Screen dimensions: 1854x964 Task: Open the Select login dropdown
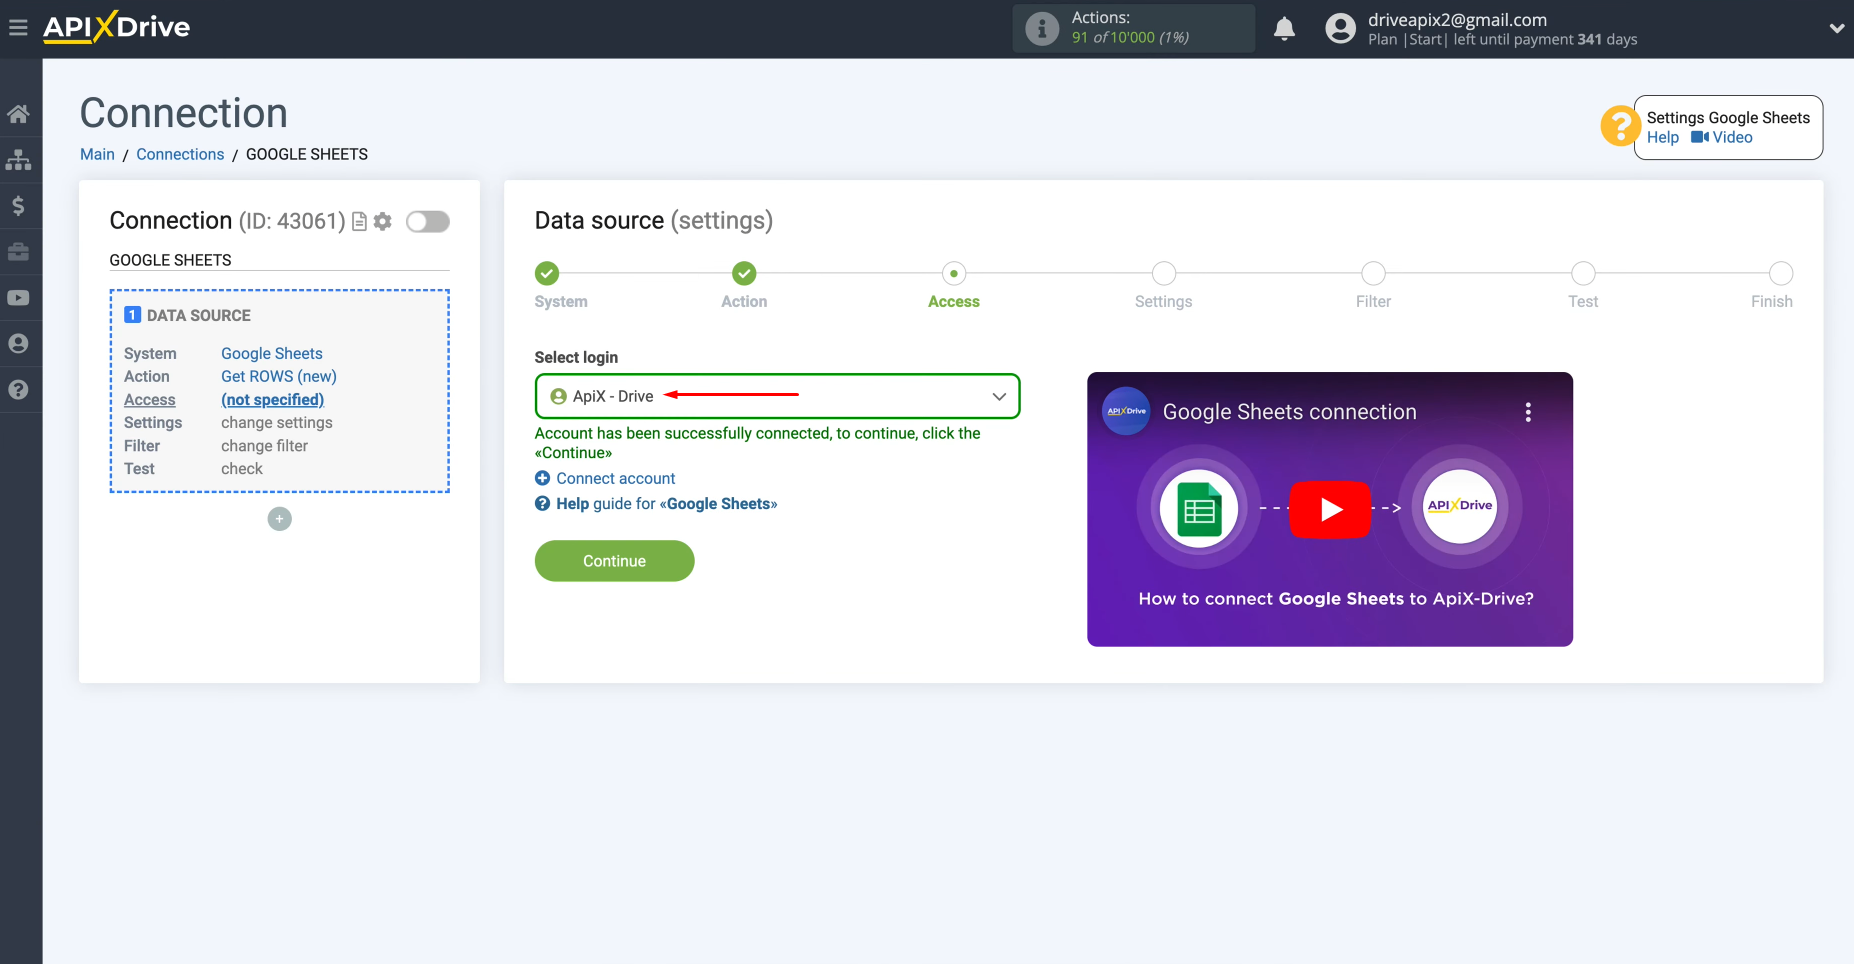[x=777, y=396]
